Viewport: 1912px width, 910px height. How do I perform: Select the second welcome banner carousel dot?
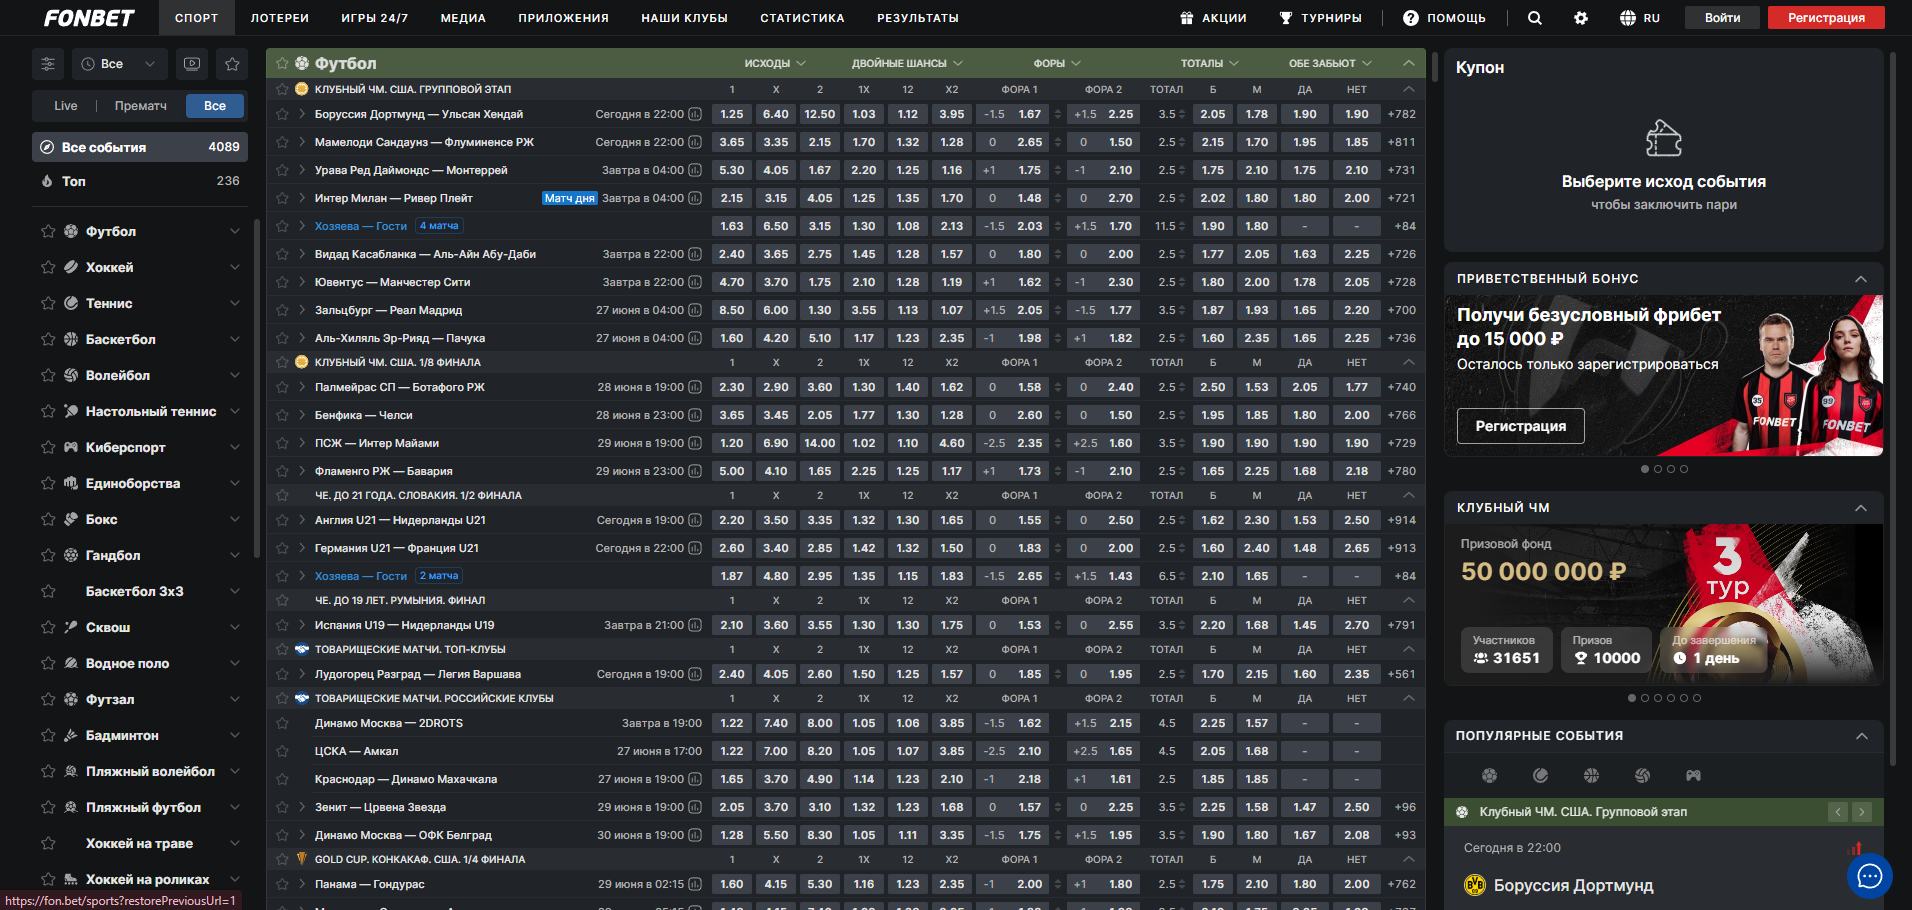[x=1658, y=469]
